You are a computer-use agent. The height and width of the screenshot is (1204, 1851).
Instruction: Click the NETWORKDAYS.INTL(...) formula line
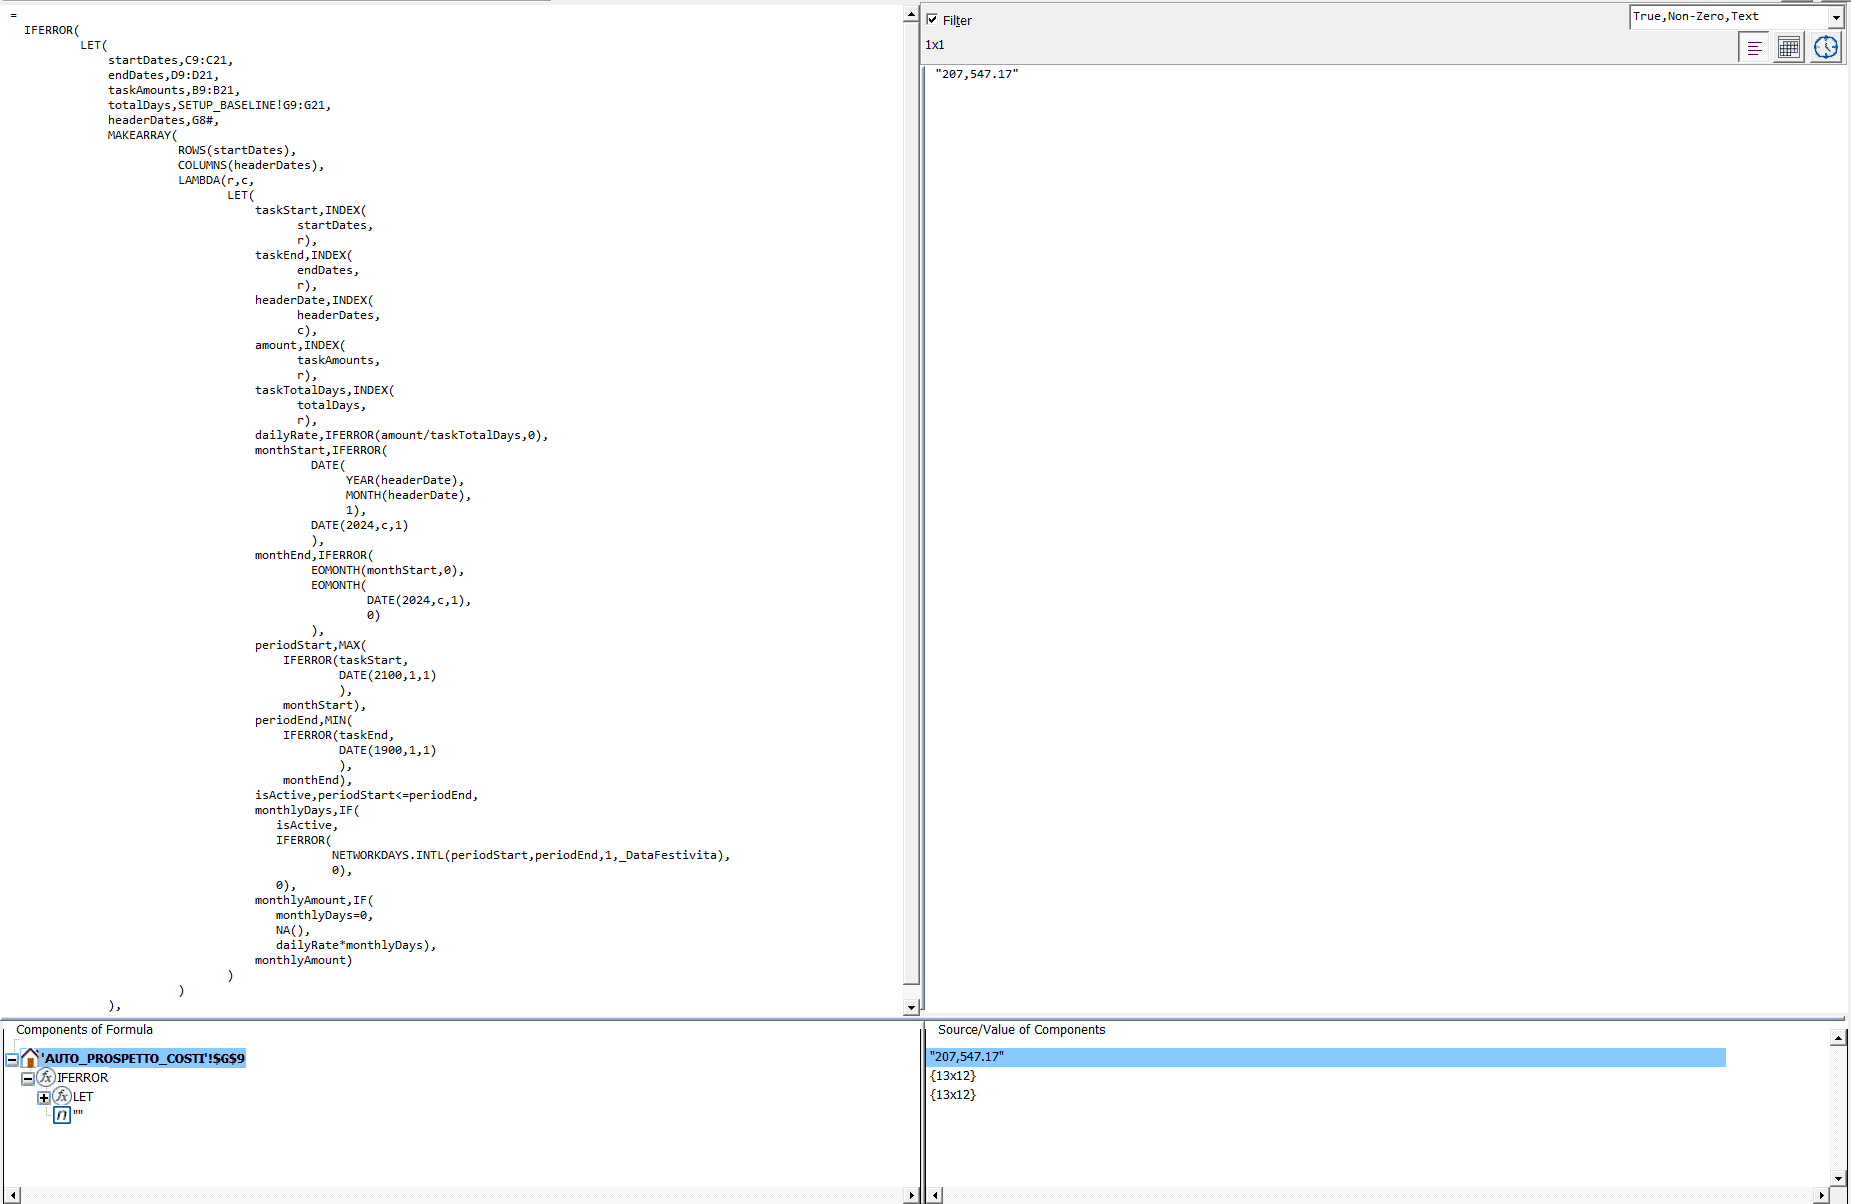point(531,855)
